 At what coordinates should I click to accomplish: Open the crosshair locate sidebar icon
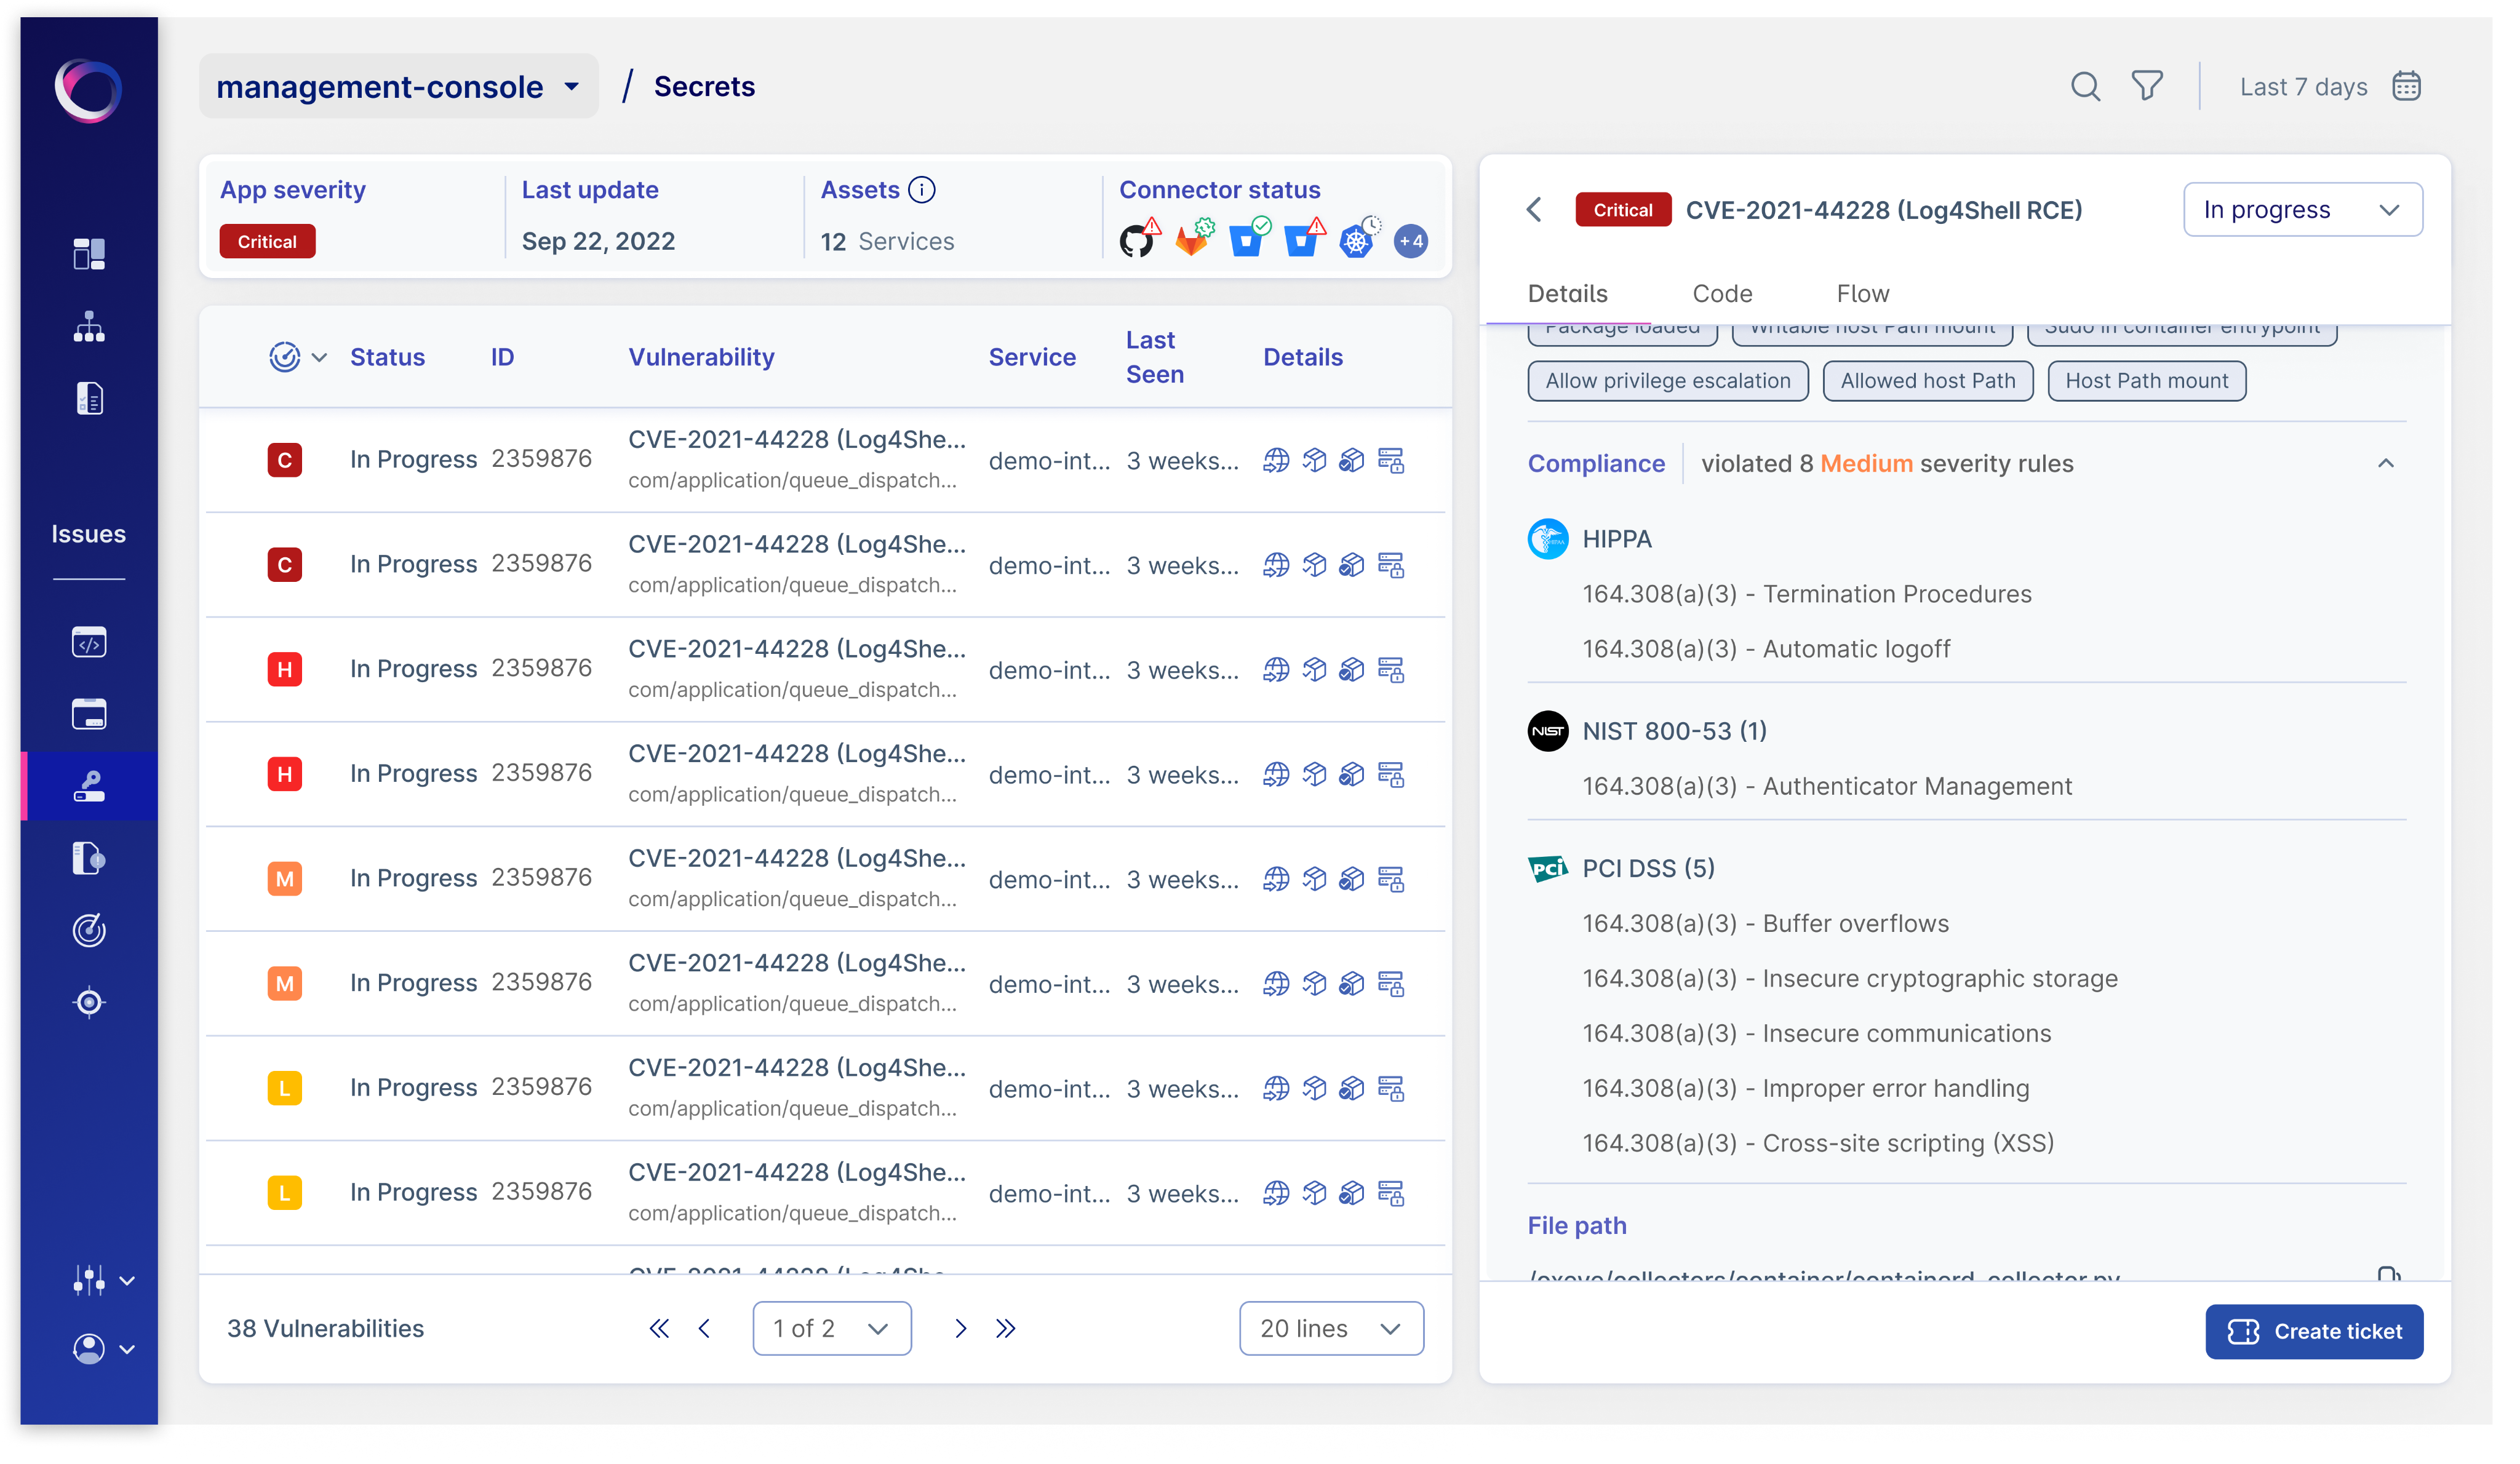pos(89,1002)
